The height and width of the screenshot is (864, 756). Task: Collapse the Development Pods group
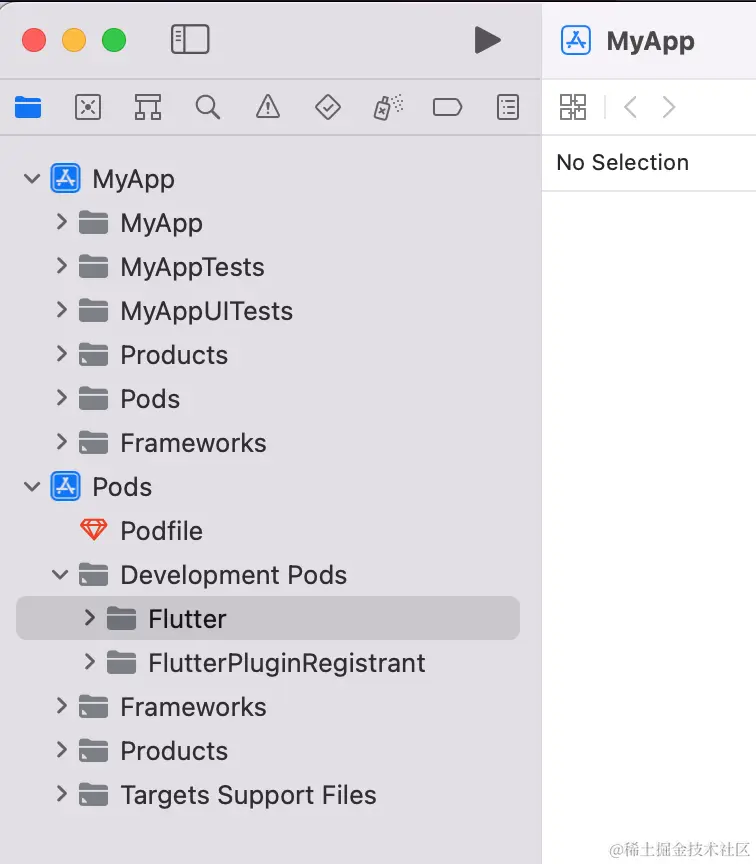[61, 575]
